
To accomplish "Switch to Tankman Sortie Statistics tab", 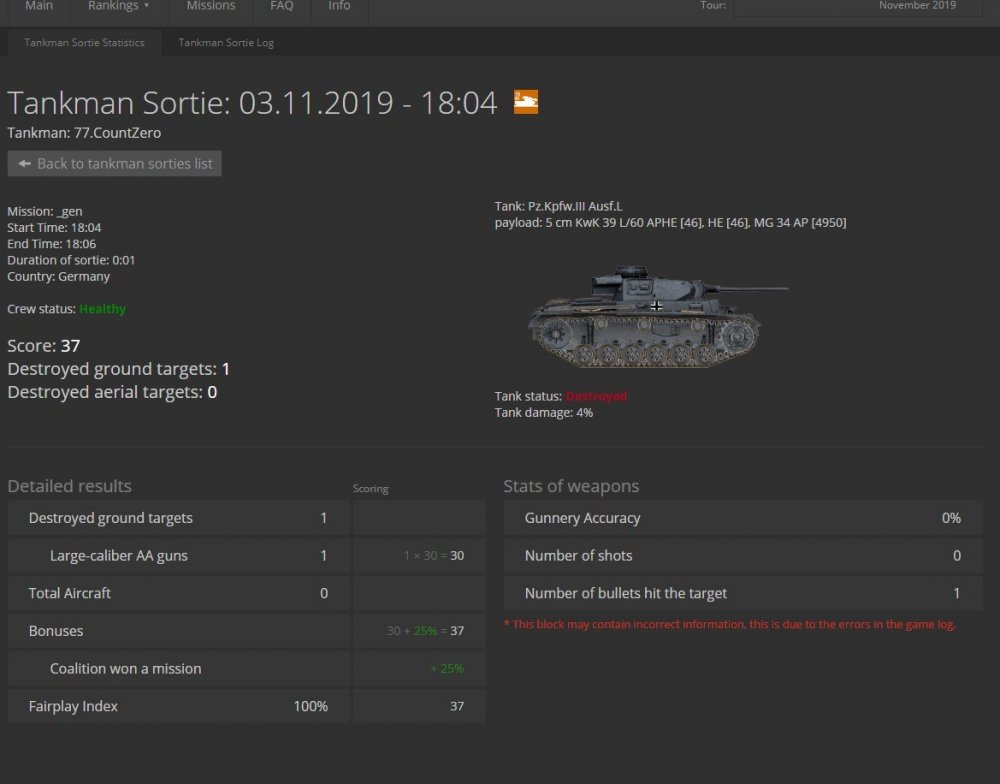I will (x=84, y=43).
